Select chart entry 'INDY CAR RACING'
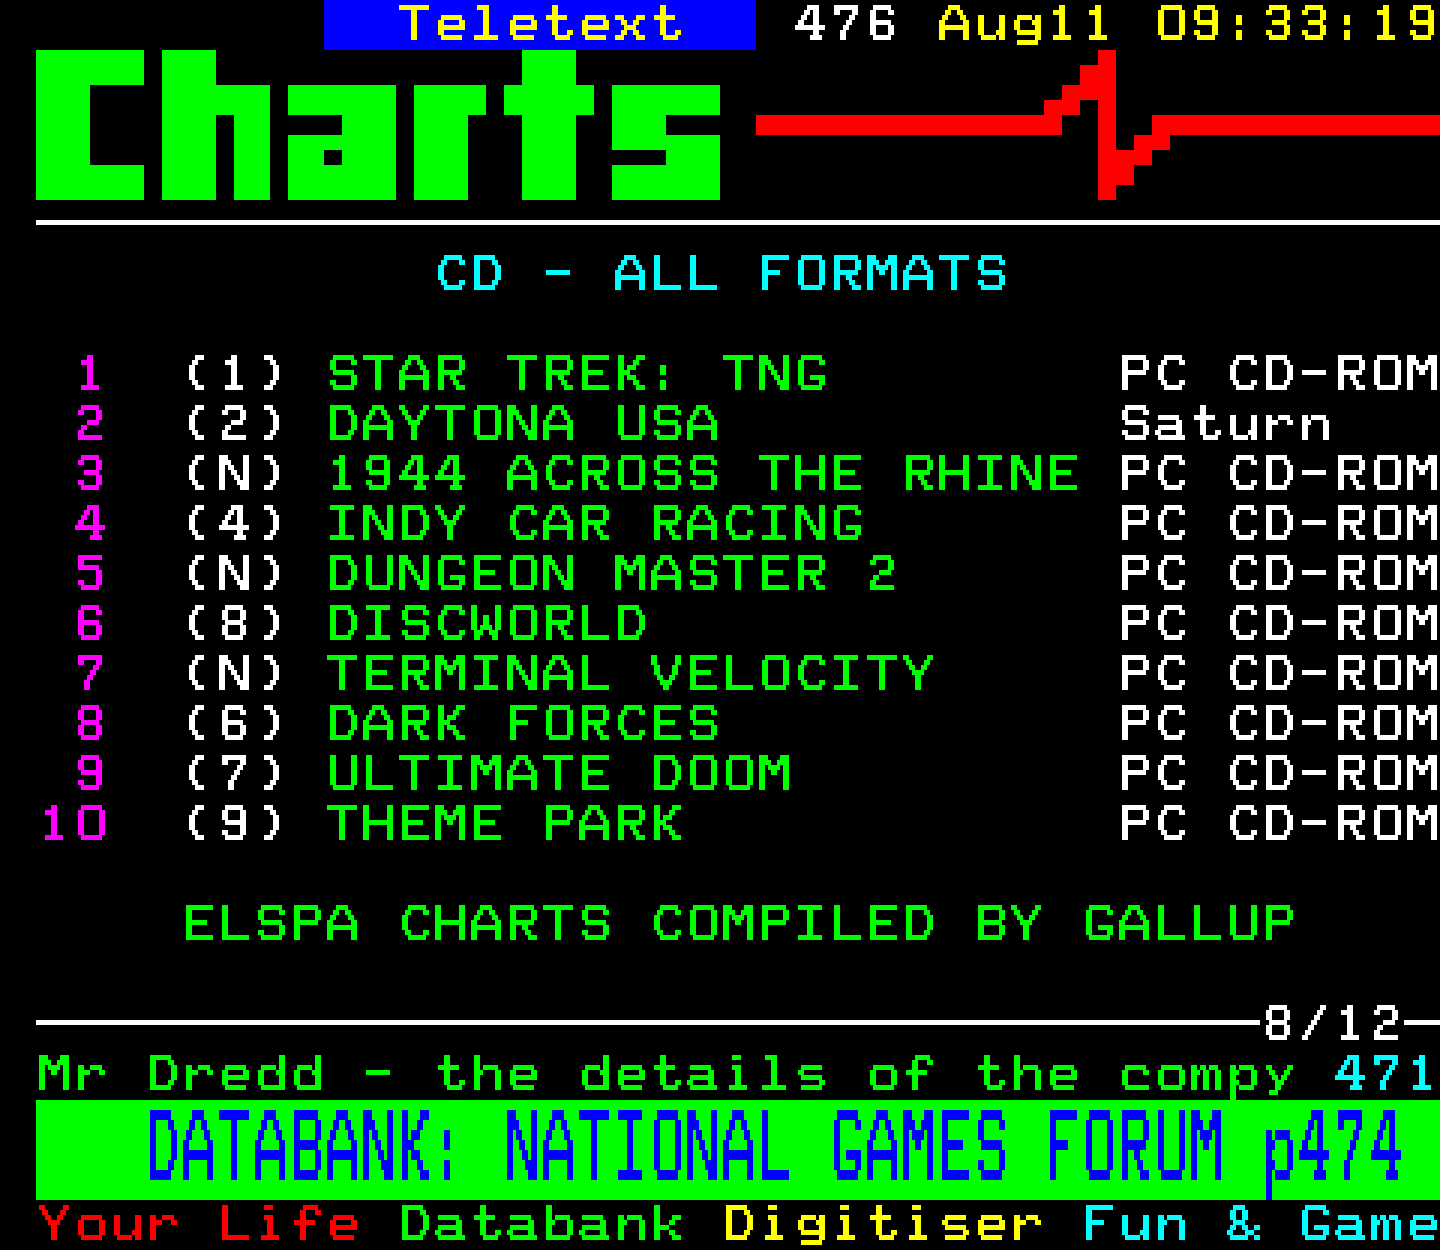 595,524
